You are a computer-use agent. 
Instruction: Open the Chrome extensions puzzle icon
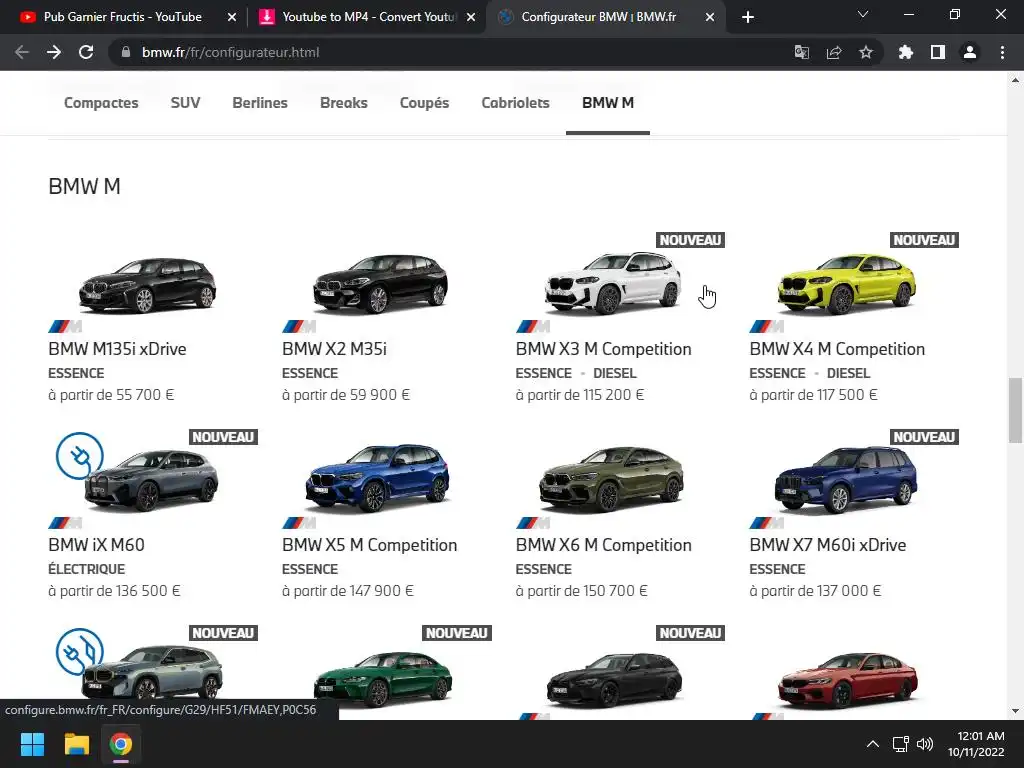[x=905, y=52]
